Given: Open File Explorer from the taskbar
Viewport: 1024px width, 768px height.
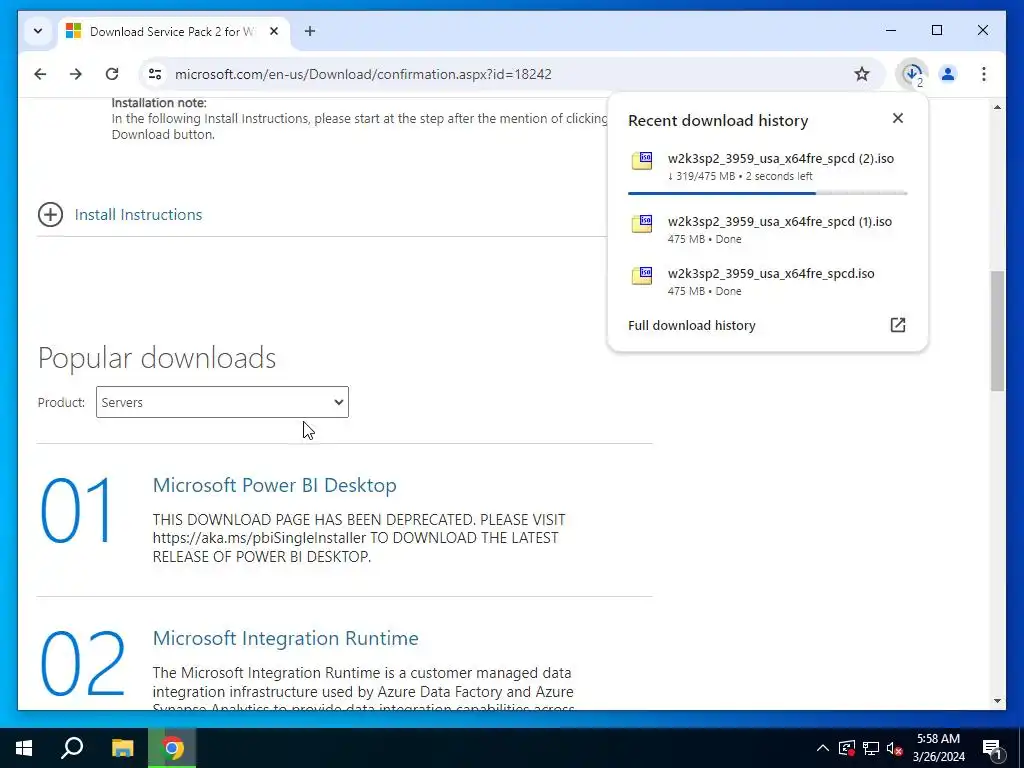Looking at the screenshot, I should 122,748.
